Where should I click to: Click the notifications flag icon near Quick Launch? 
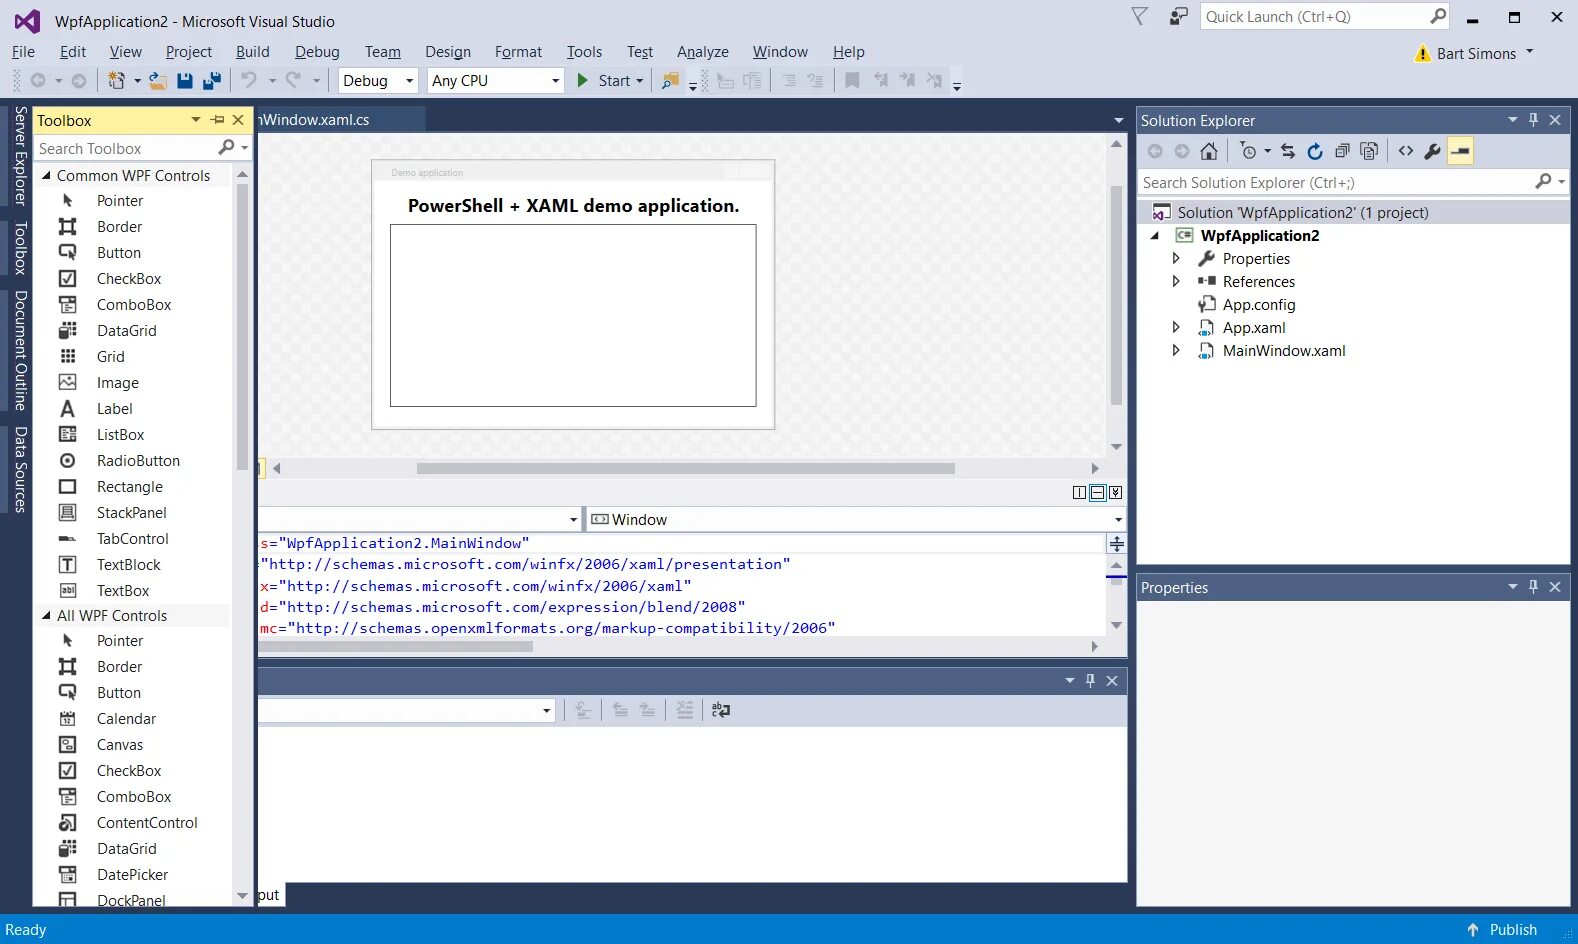(x=1140, y=16)
